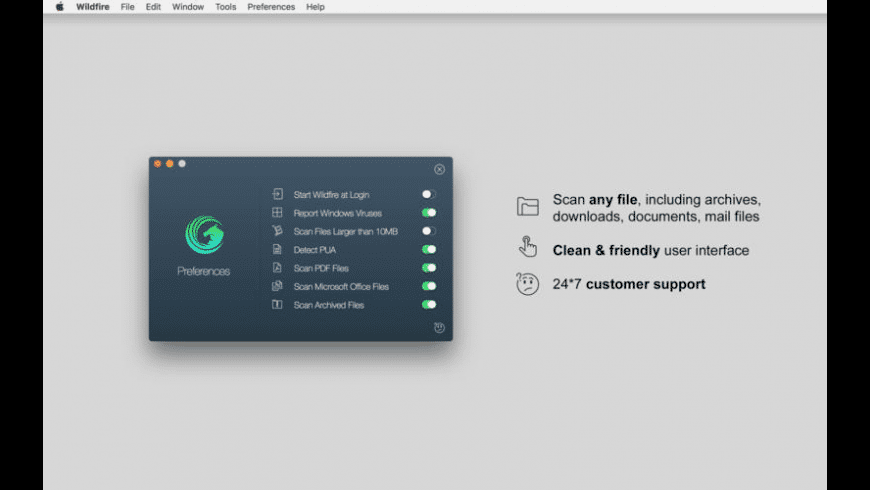The height and width of the screenshot is (490, 870).
Task: Click the 'Report Windows Viruses' label
Action: click(337, 213)
